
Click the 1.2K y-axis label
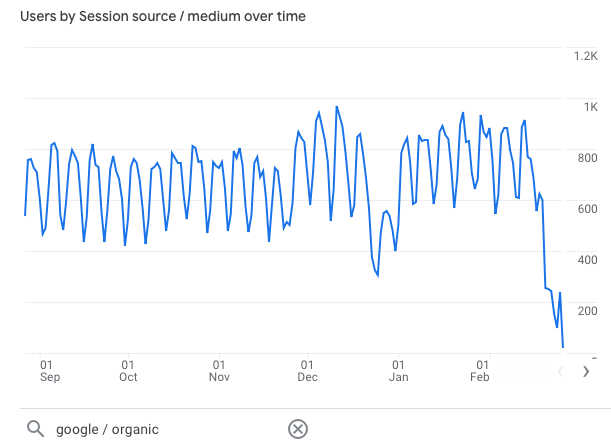(x=584, y=56)
